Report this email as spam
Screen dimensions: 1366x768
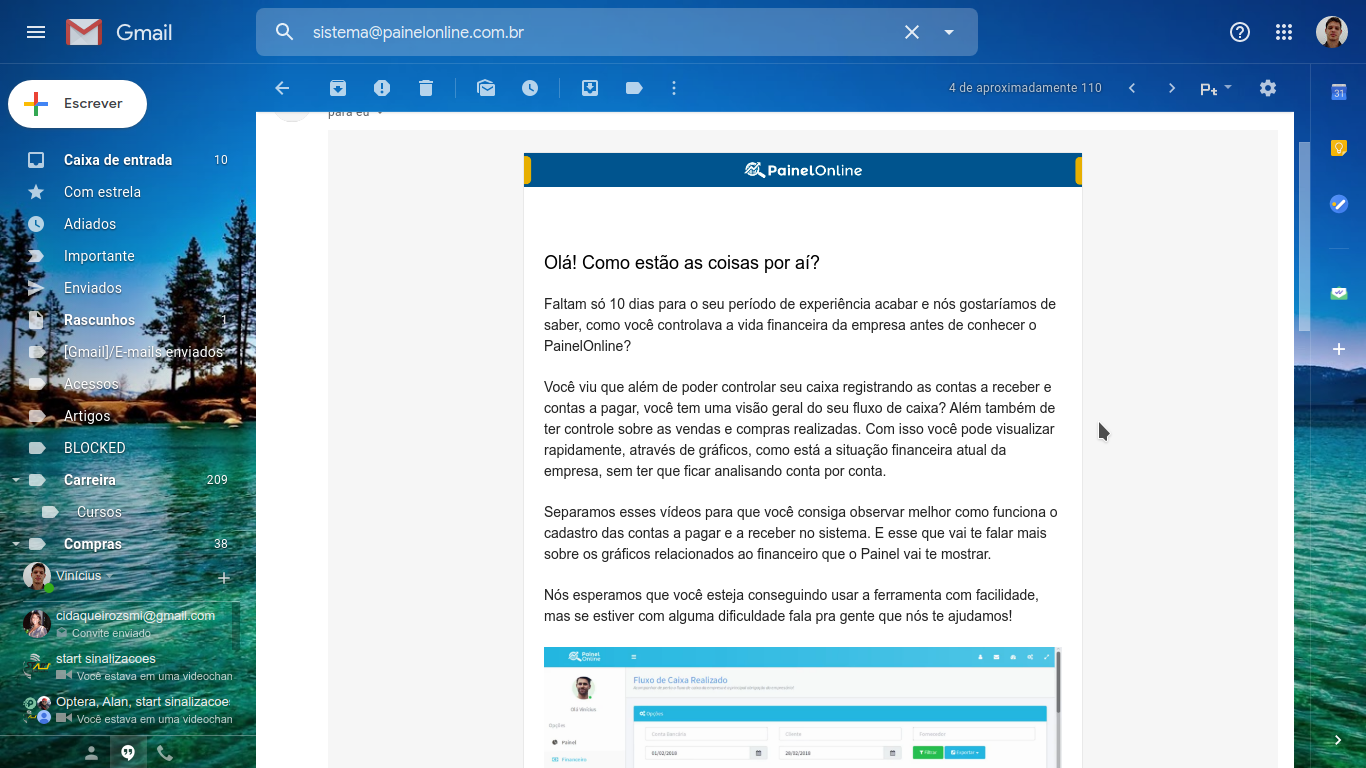(x=382, y=88)
